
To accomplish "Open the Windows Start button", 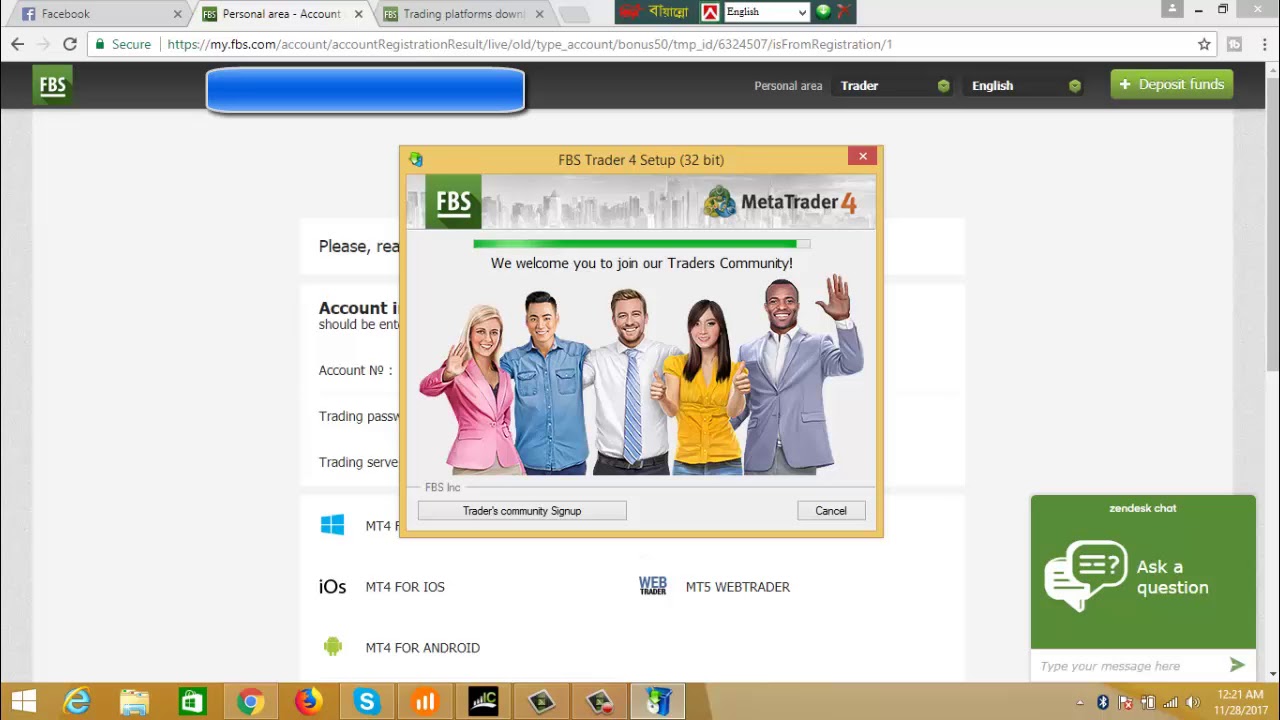I will 24,702.
